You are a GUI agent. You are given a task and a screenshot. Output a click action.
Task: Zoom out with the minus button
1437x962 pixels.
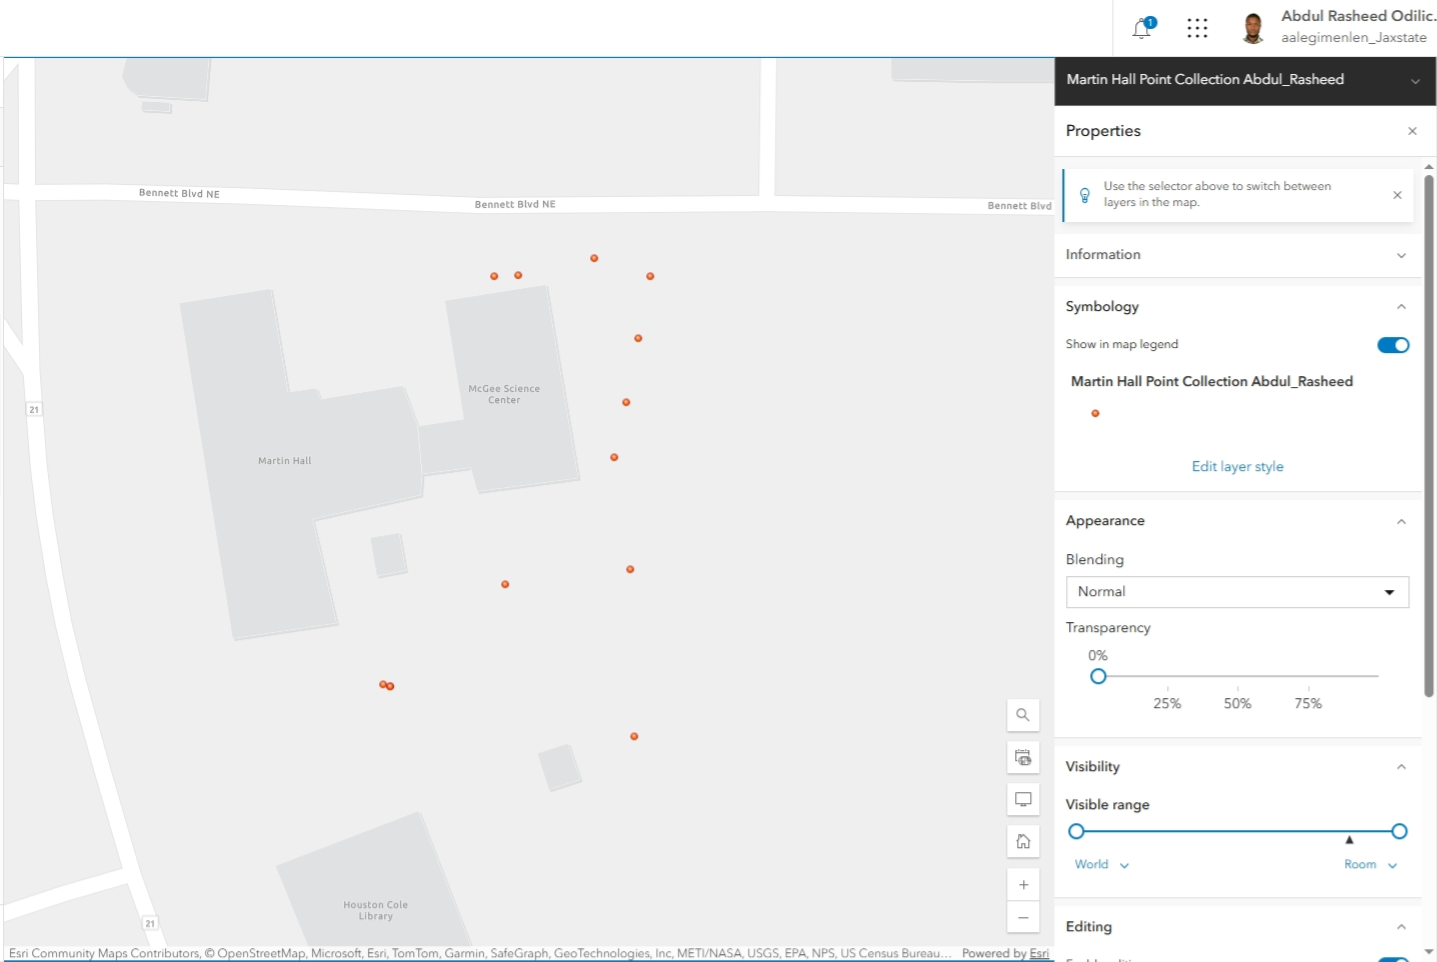[x=1023, y=918]
